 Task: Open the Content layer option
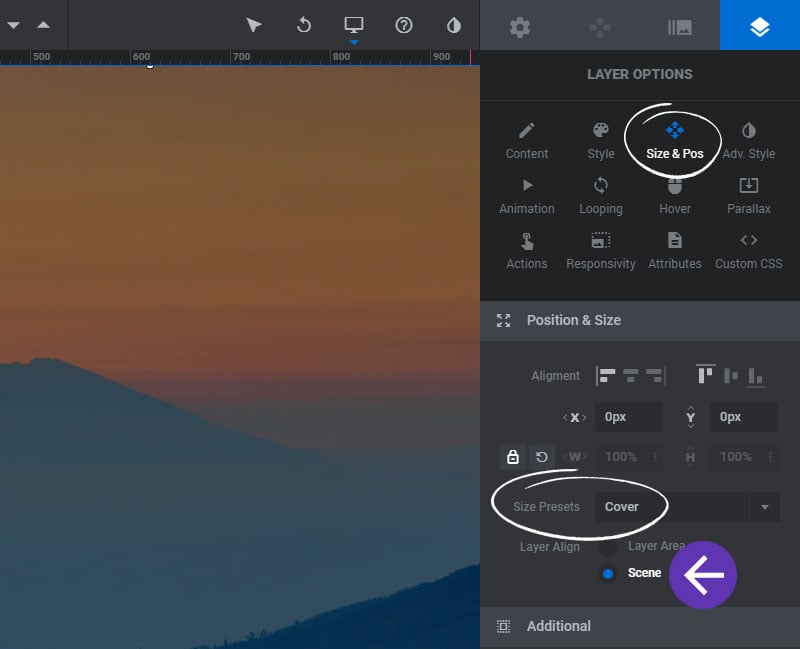tap(527, 141)
